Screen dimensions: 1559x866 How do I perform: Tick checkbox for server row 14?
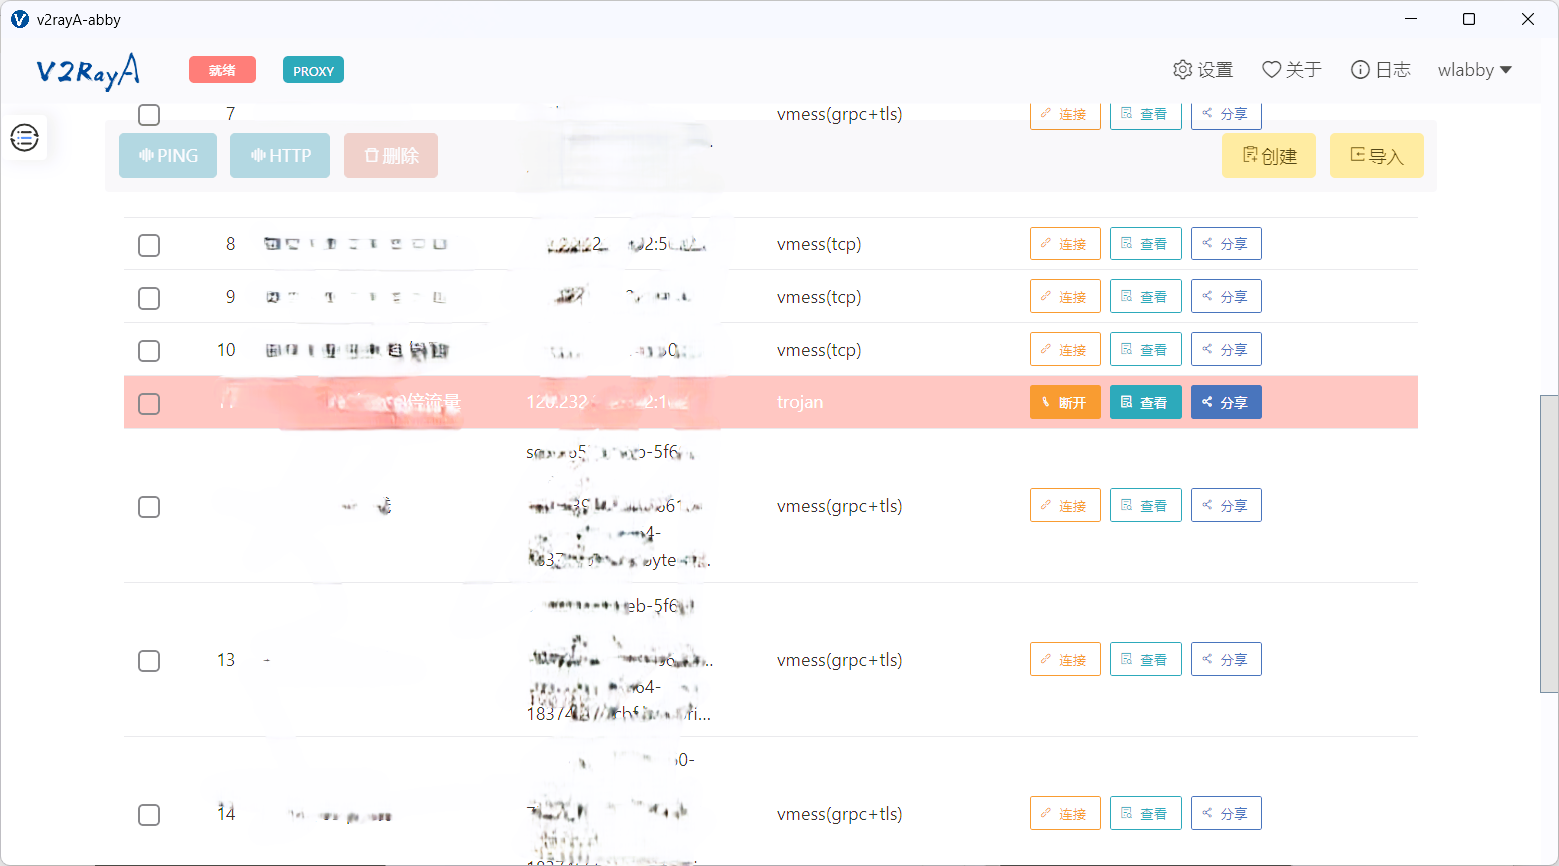pyautogui.click(x=149, y=815)
